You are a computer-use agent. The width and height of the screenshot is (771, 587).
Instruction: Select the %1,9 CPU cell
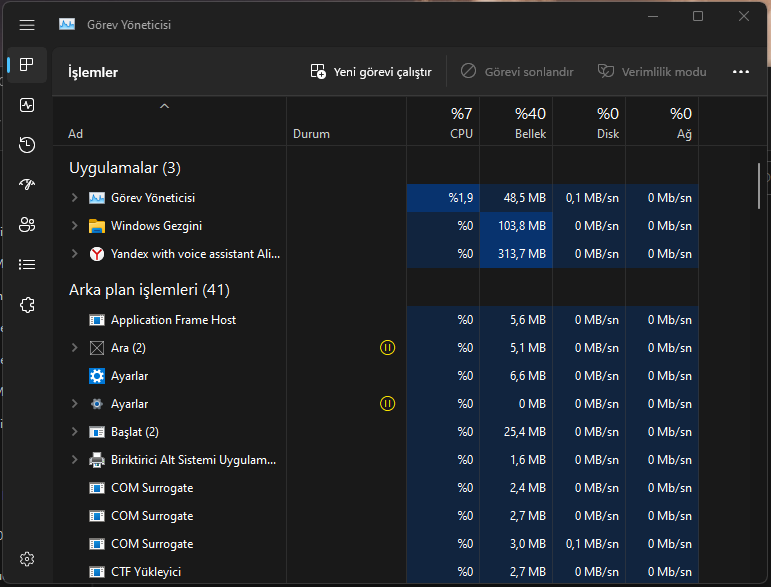pos(443,198)
